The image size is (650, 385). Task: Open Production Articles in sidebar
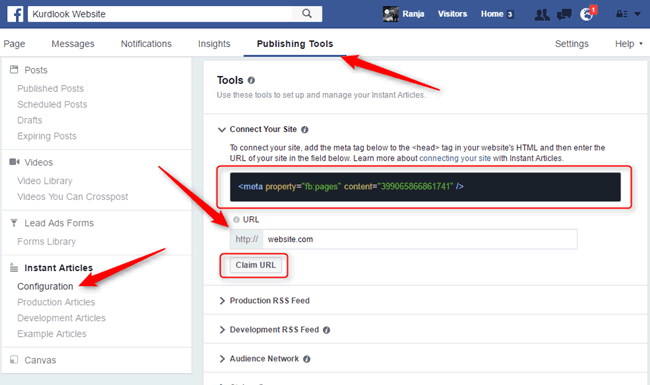56,303
